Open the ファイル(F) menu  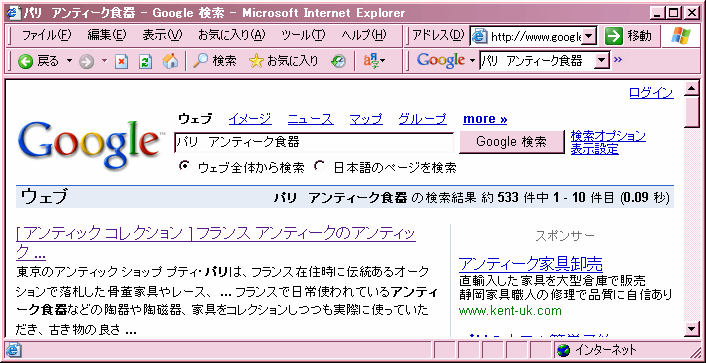point(46,35)
